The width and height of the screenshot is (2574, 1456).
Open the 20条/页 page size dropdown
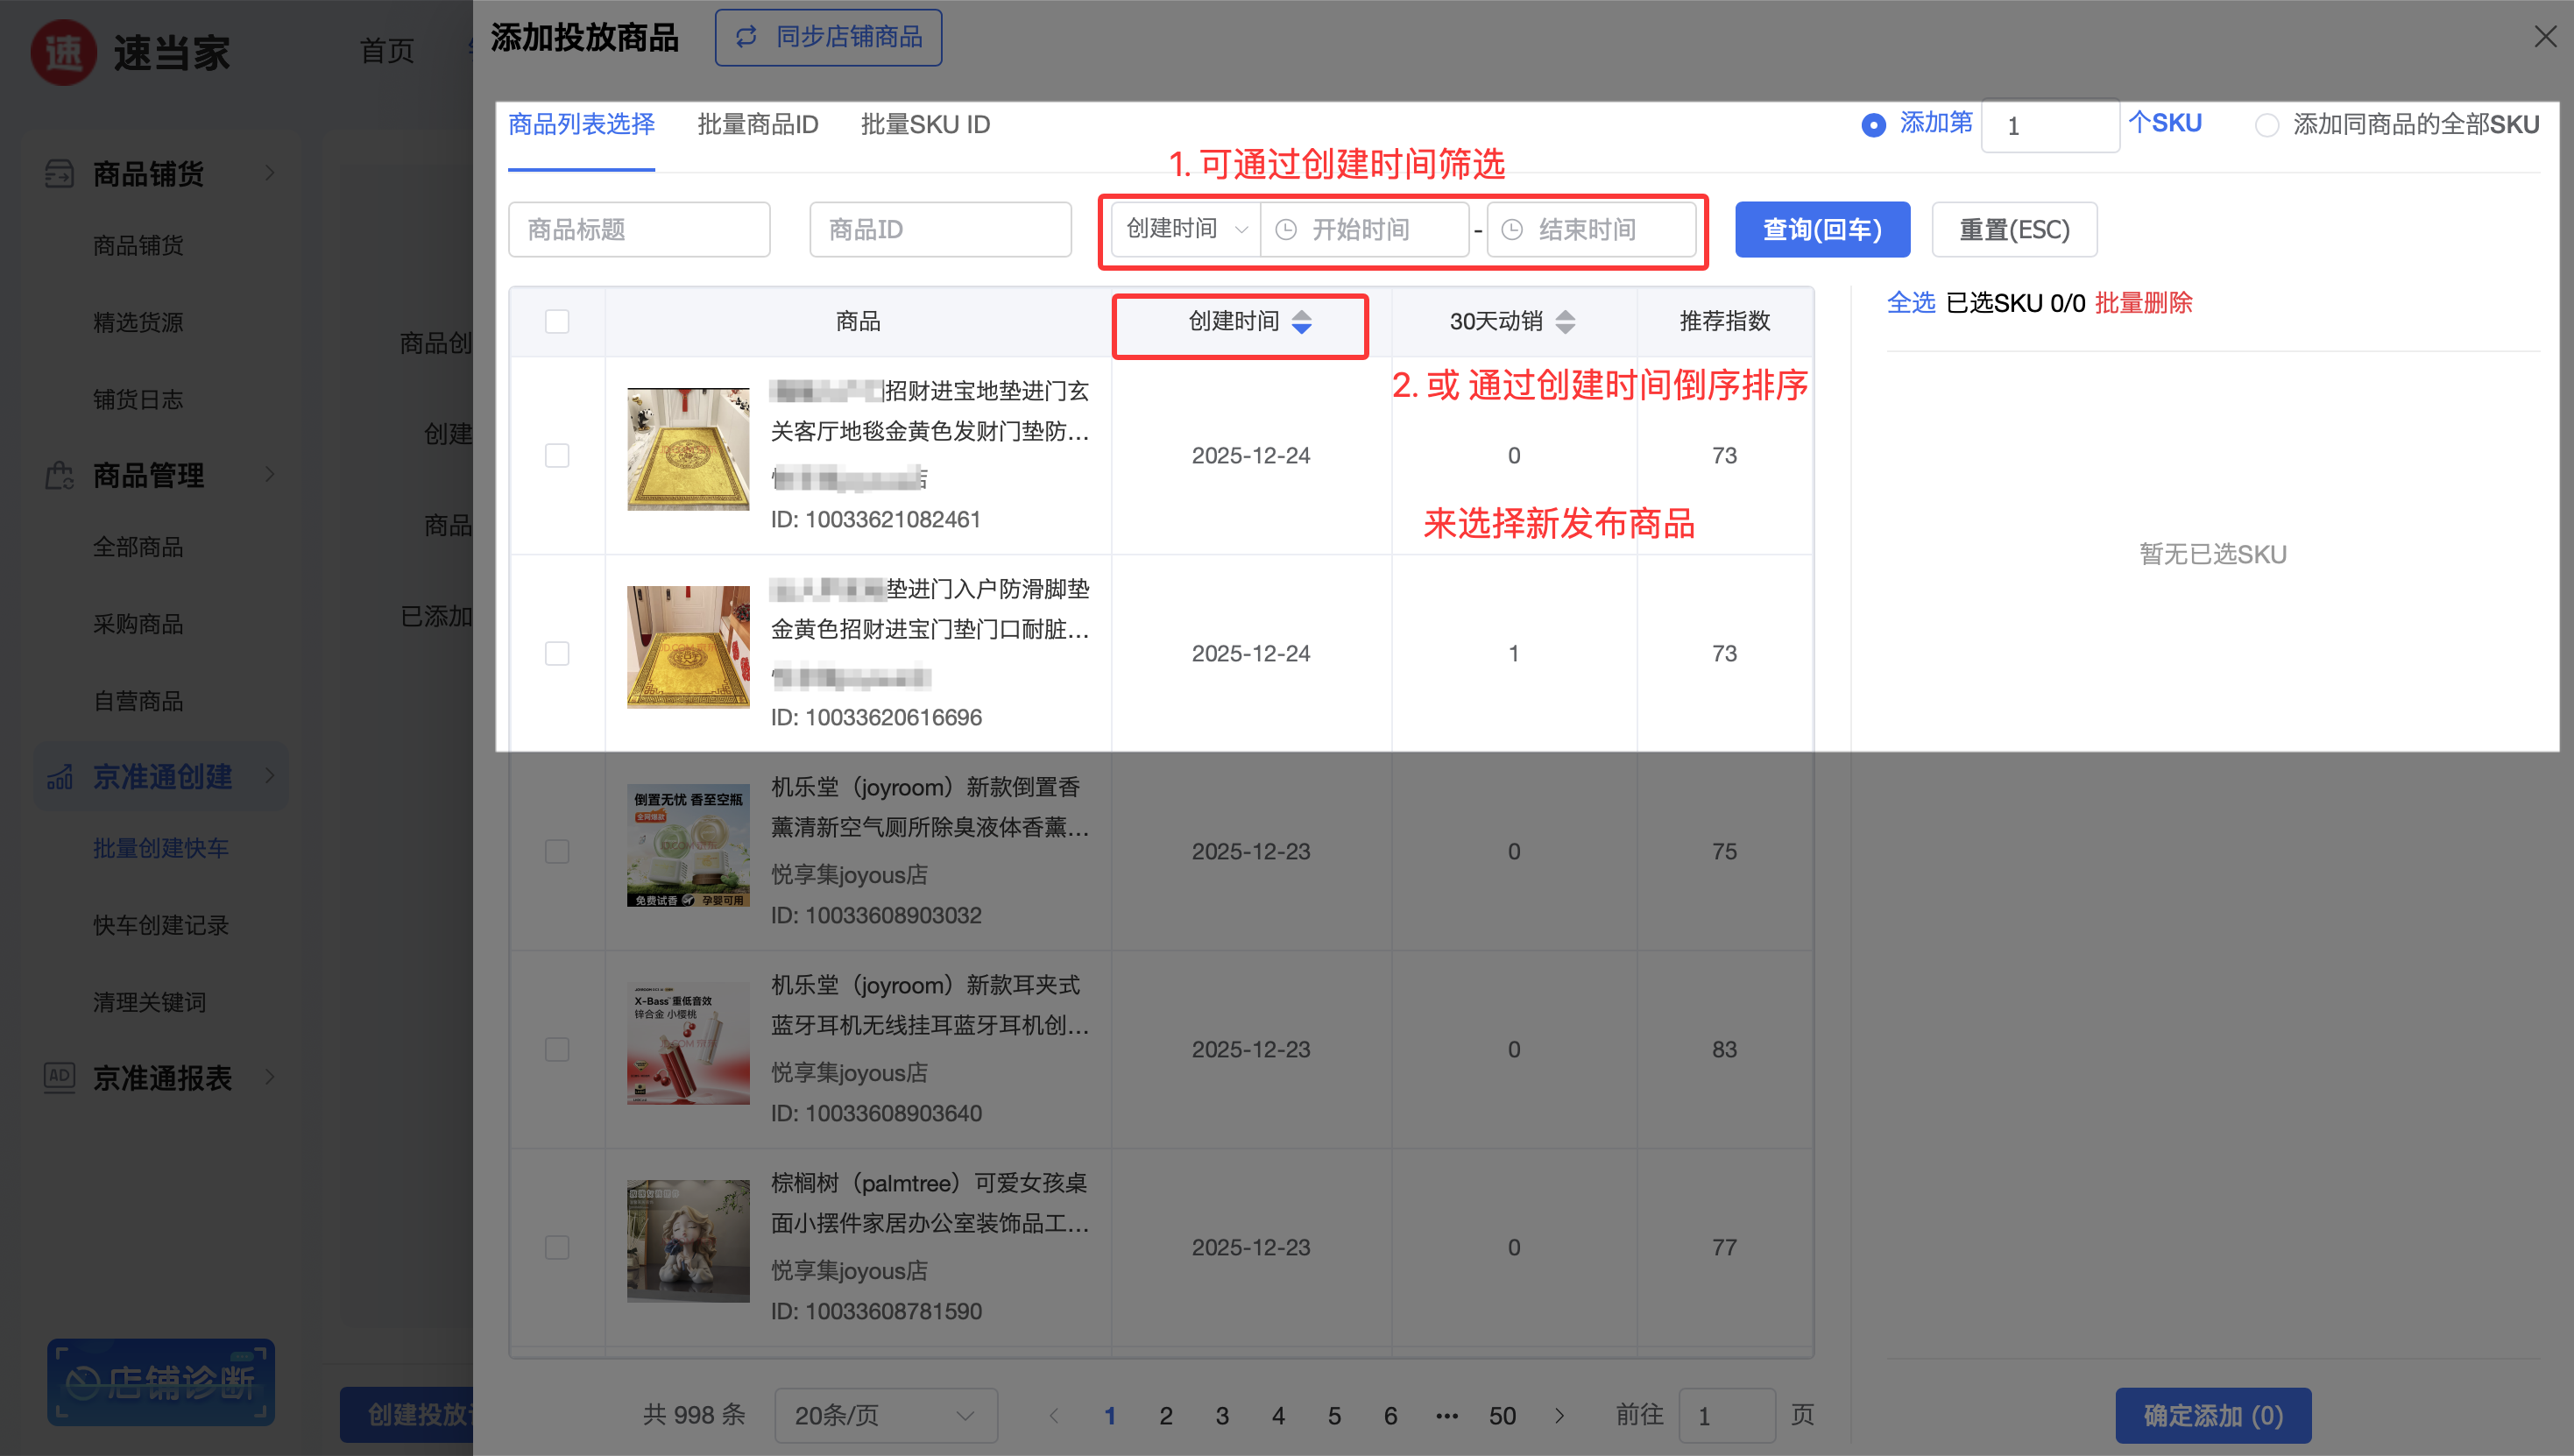(x=884, y=1415)
